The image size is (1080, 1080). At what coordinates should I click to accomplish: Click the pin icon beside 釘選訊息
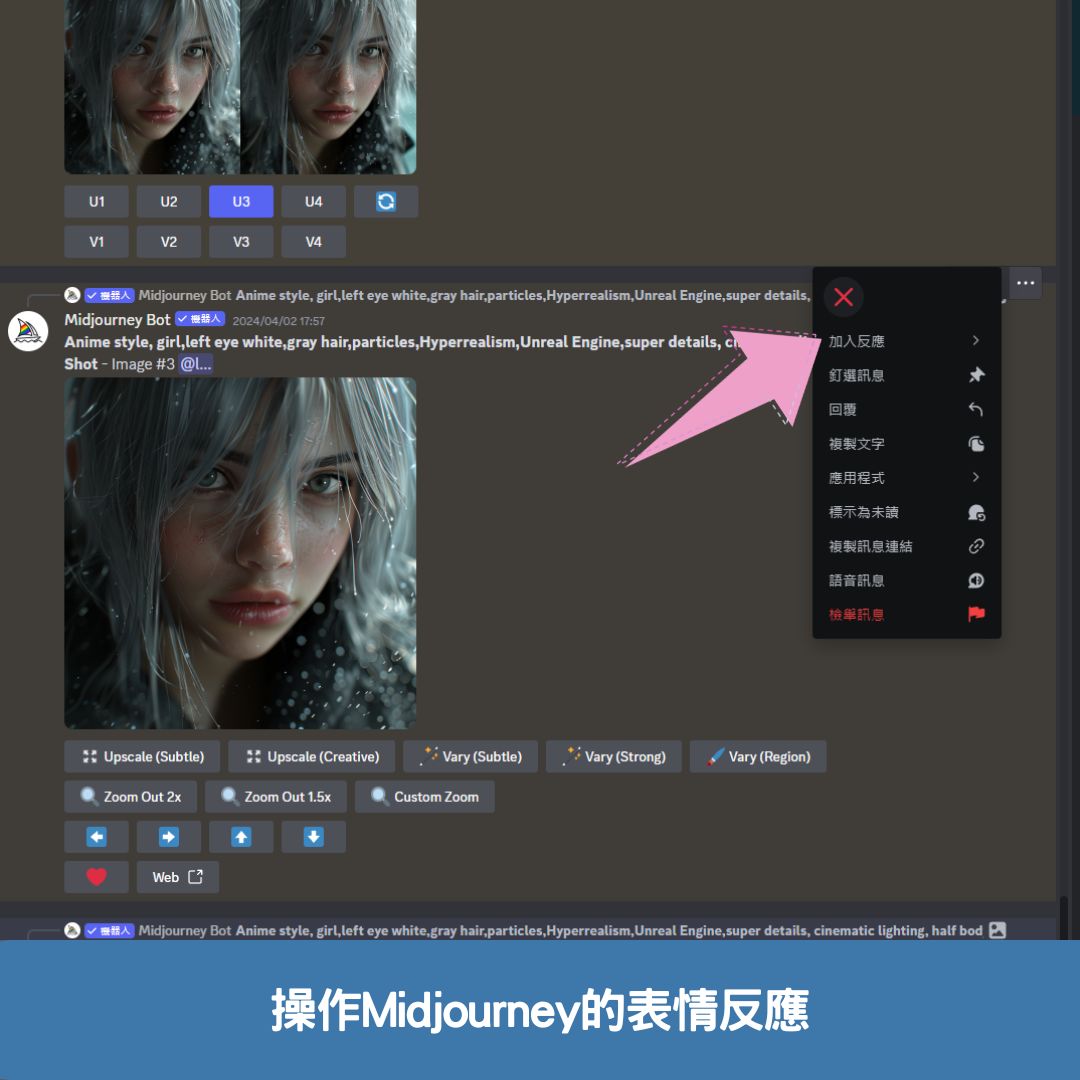[975, 375]
